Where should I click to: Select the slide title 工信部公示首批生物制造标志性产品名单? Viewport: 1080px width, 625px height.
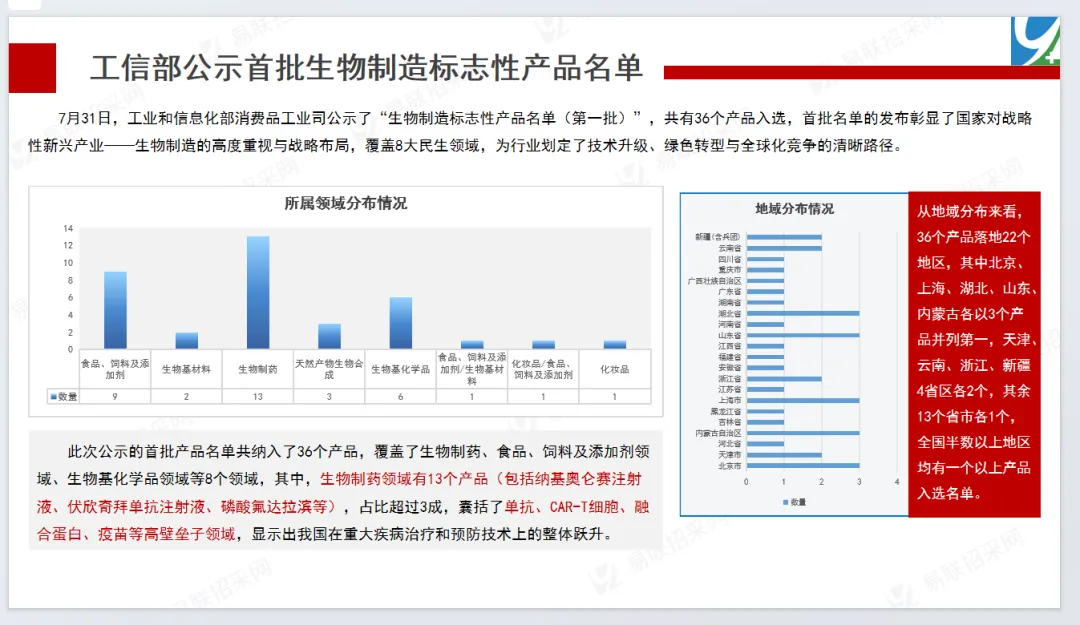tap(366, 68)
